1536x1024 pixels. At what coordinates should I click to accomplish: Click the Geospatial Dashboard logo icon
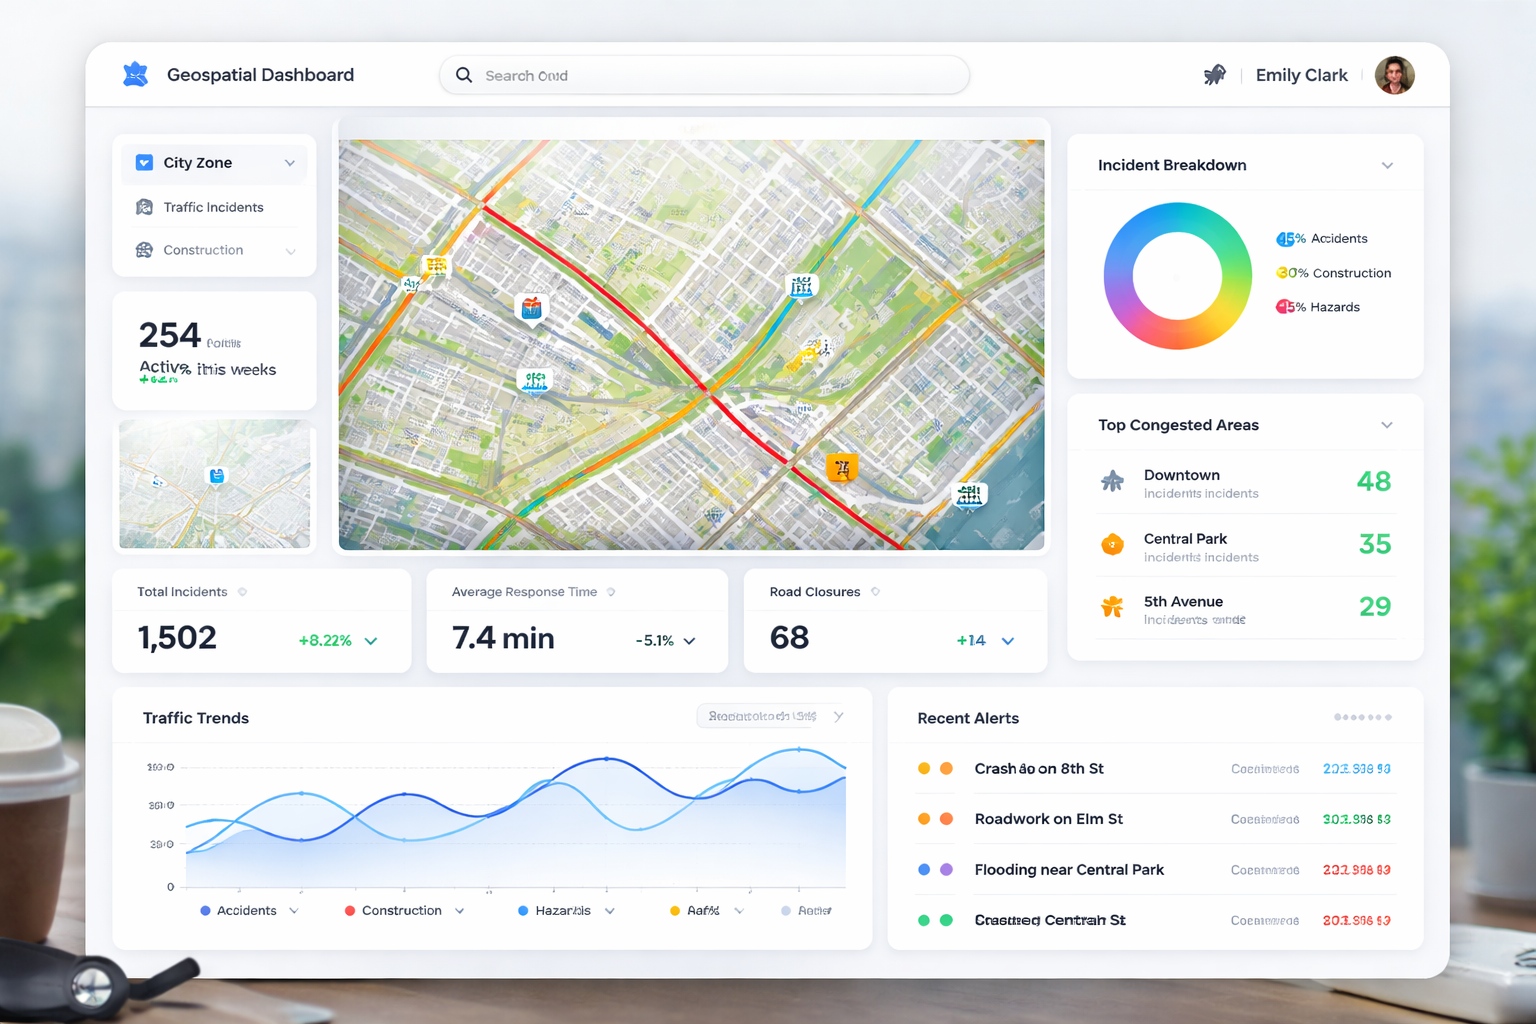pyautogui.click(x=135, y=75)
